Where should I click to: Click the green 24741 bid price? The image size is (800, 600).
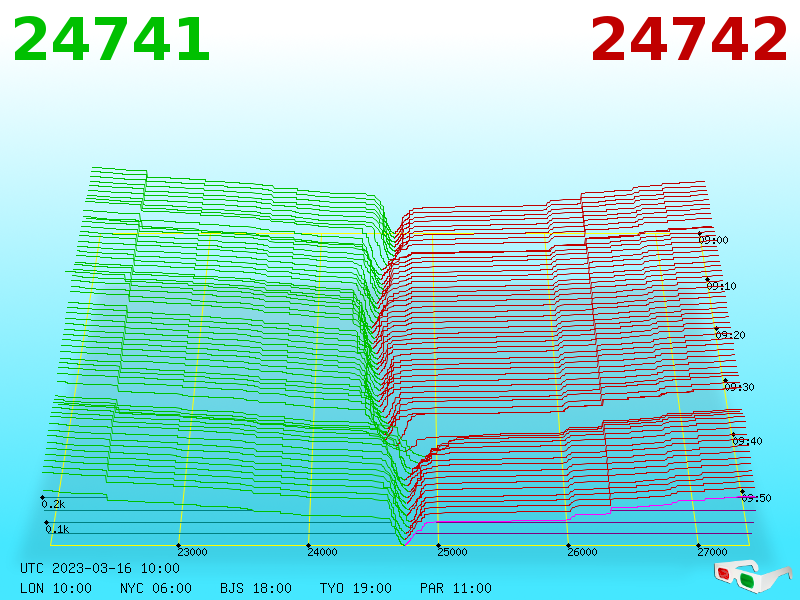pos(111,39)
